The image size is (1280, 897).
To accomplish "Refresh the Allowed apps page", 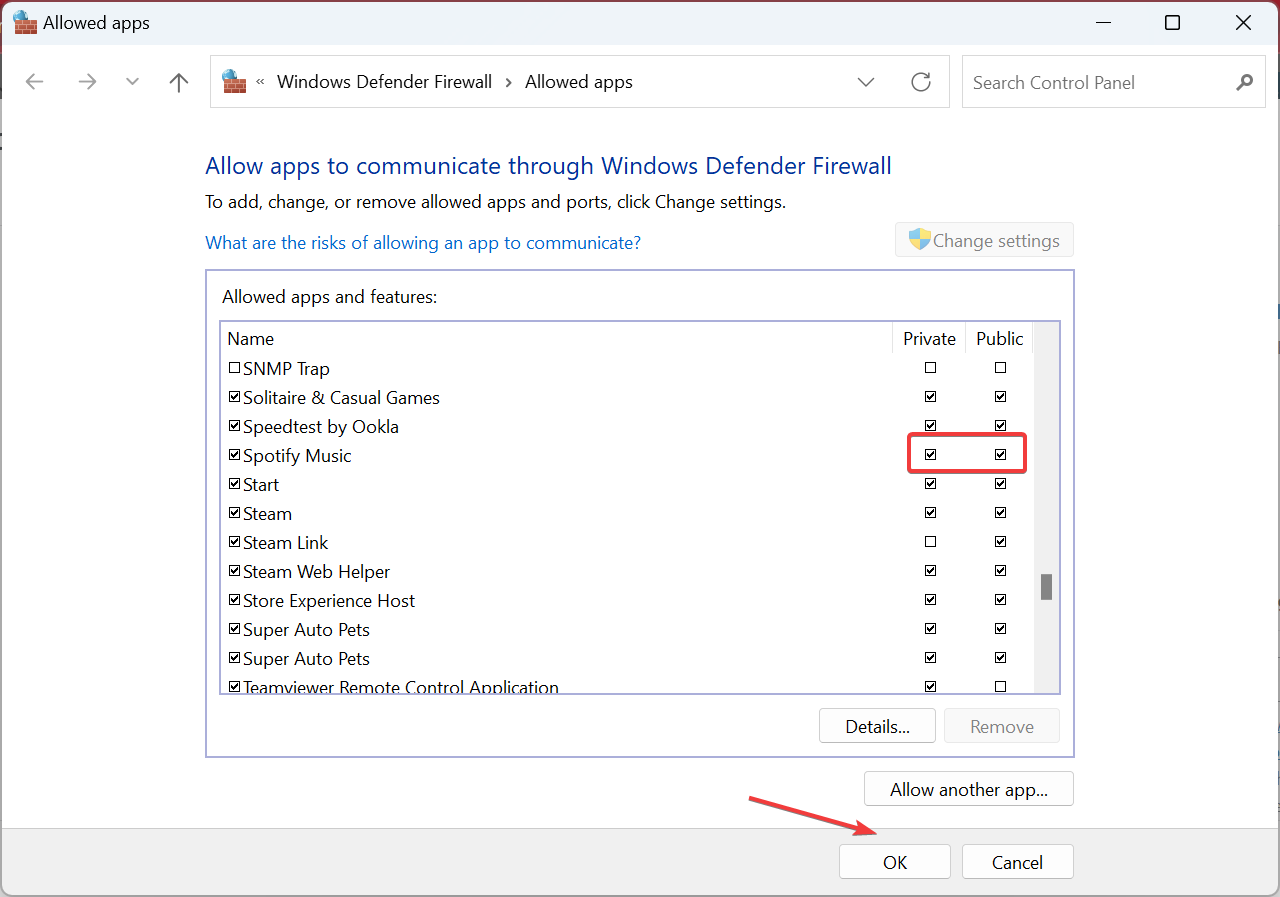I will (x=921, y=82).
